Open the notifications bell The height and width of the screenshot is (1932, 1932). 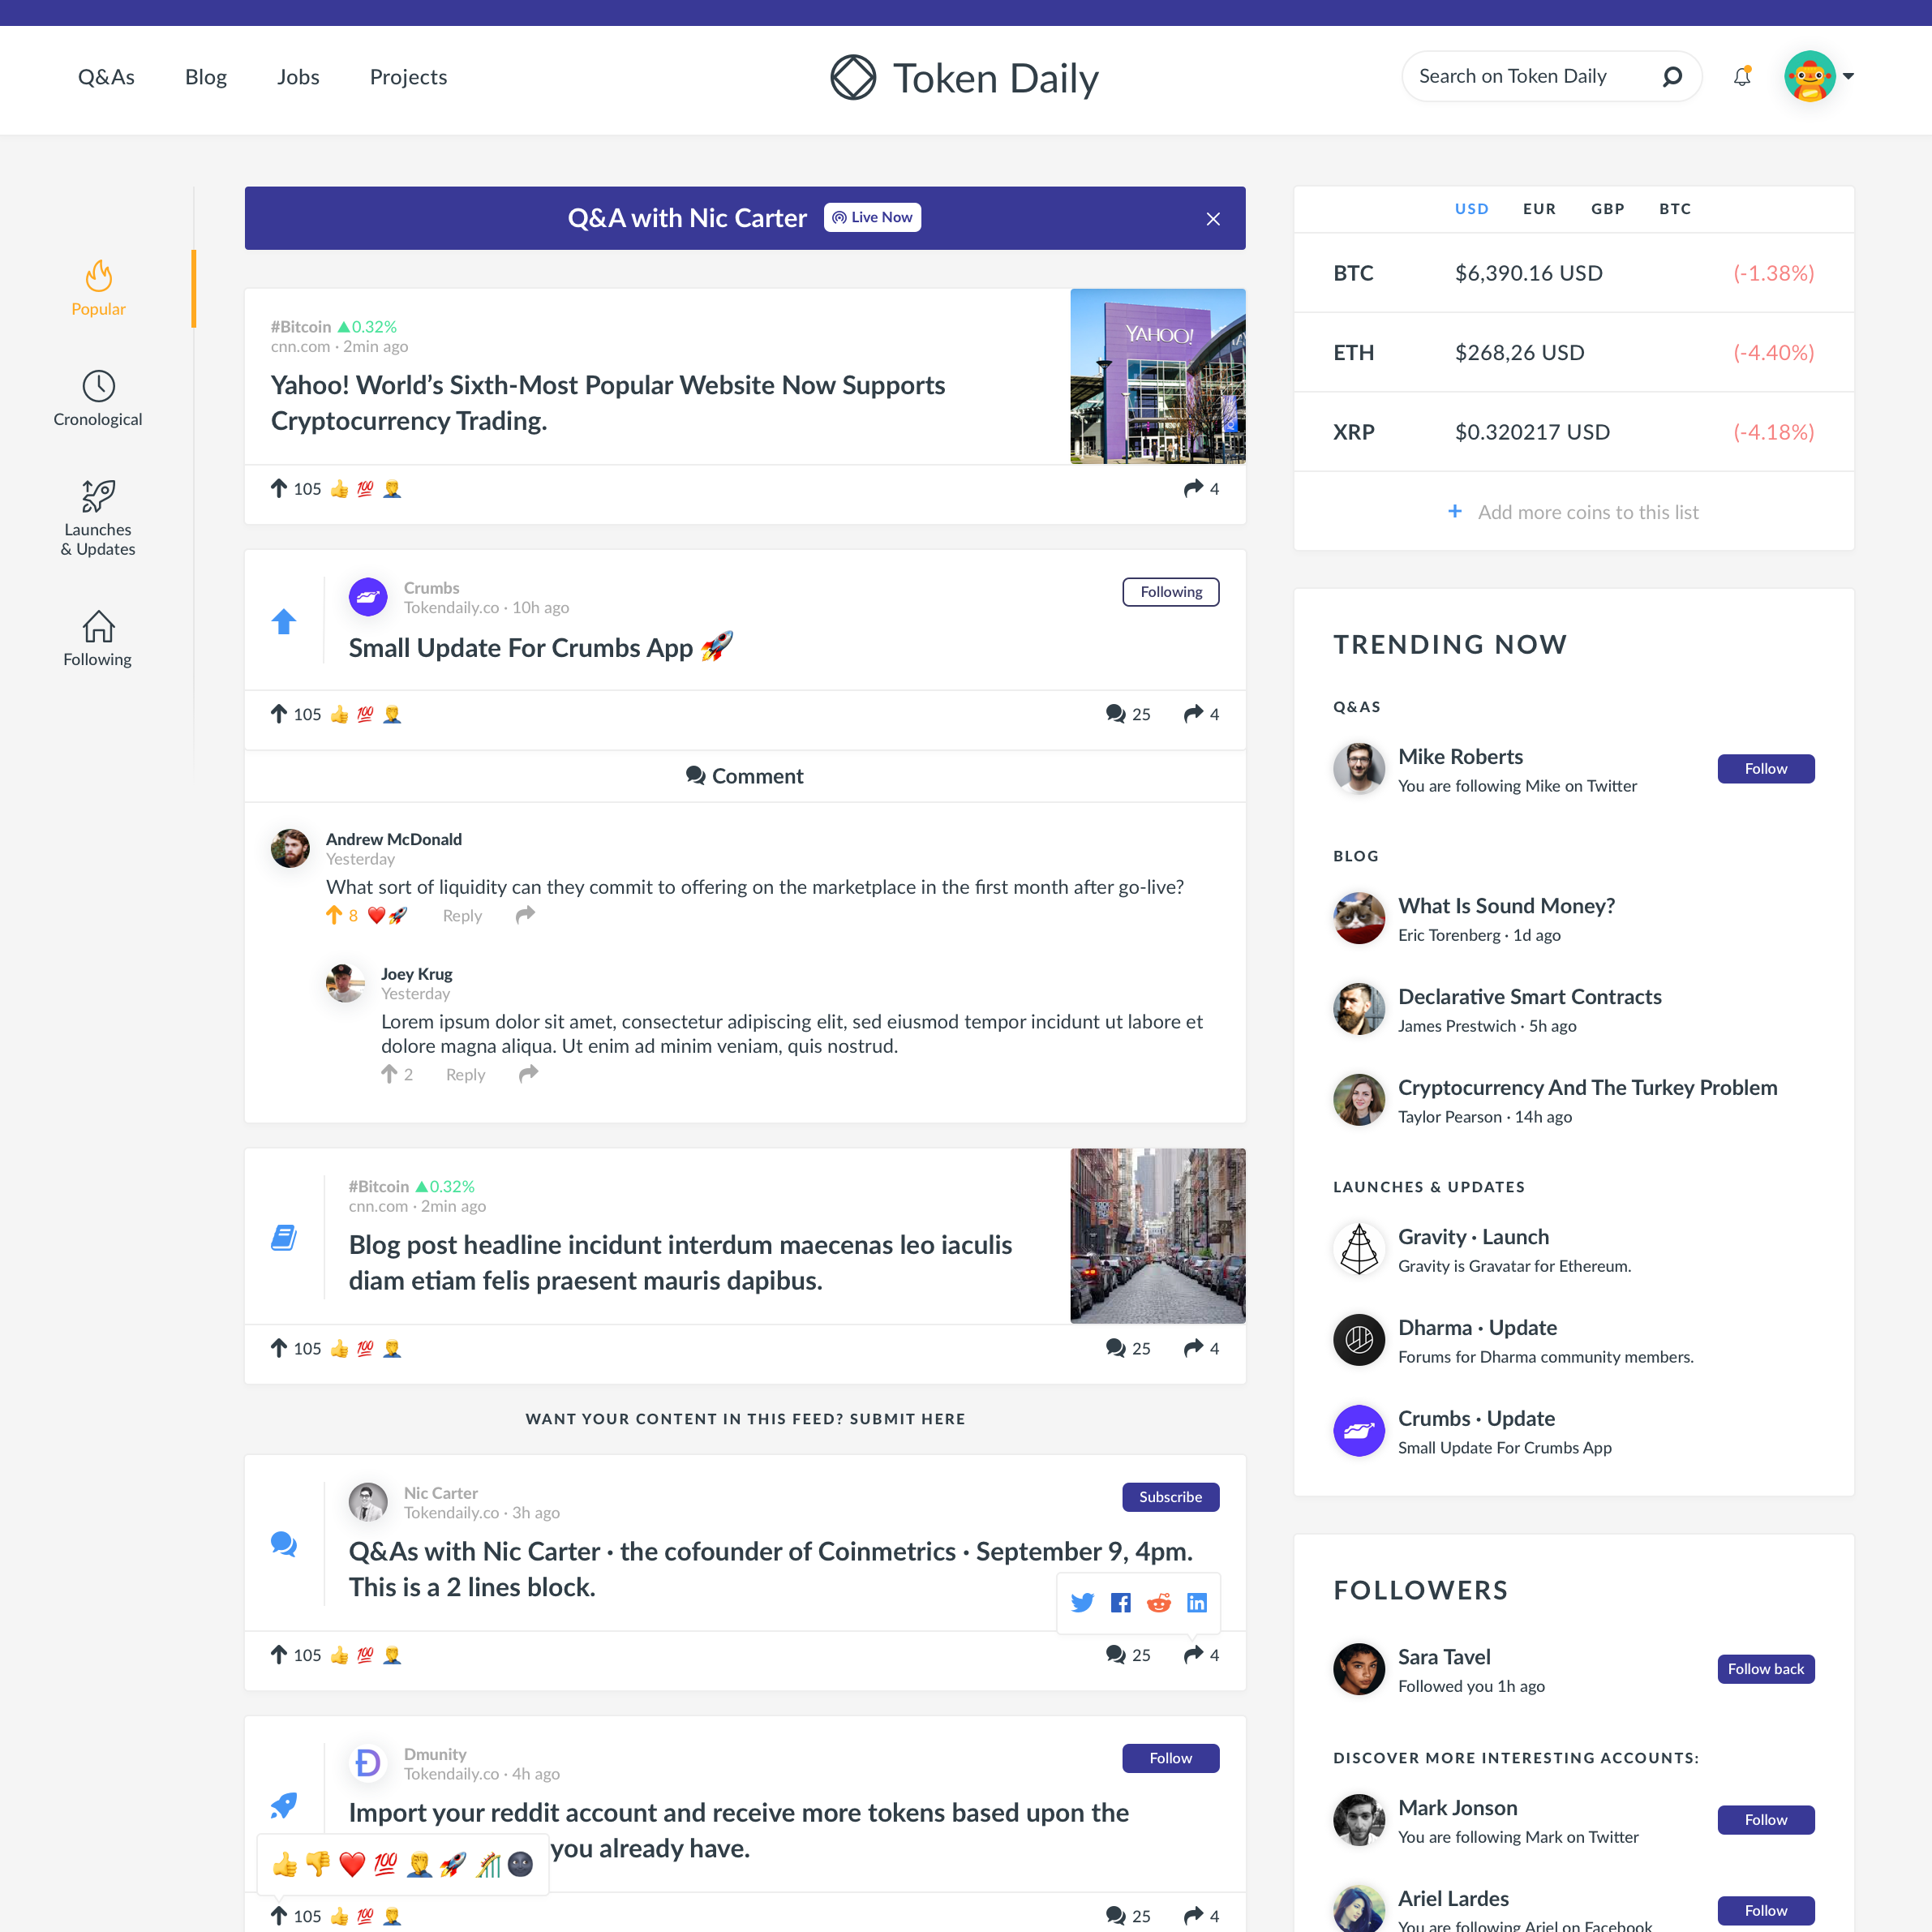coord(1742,76)
